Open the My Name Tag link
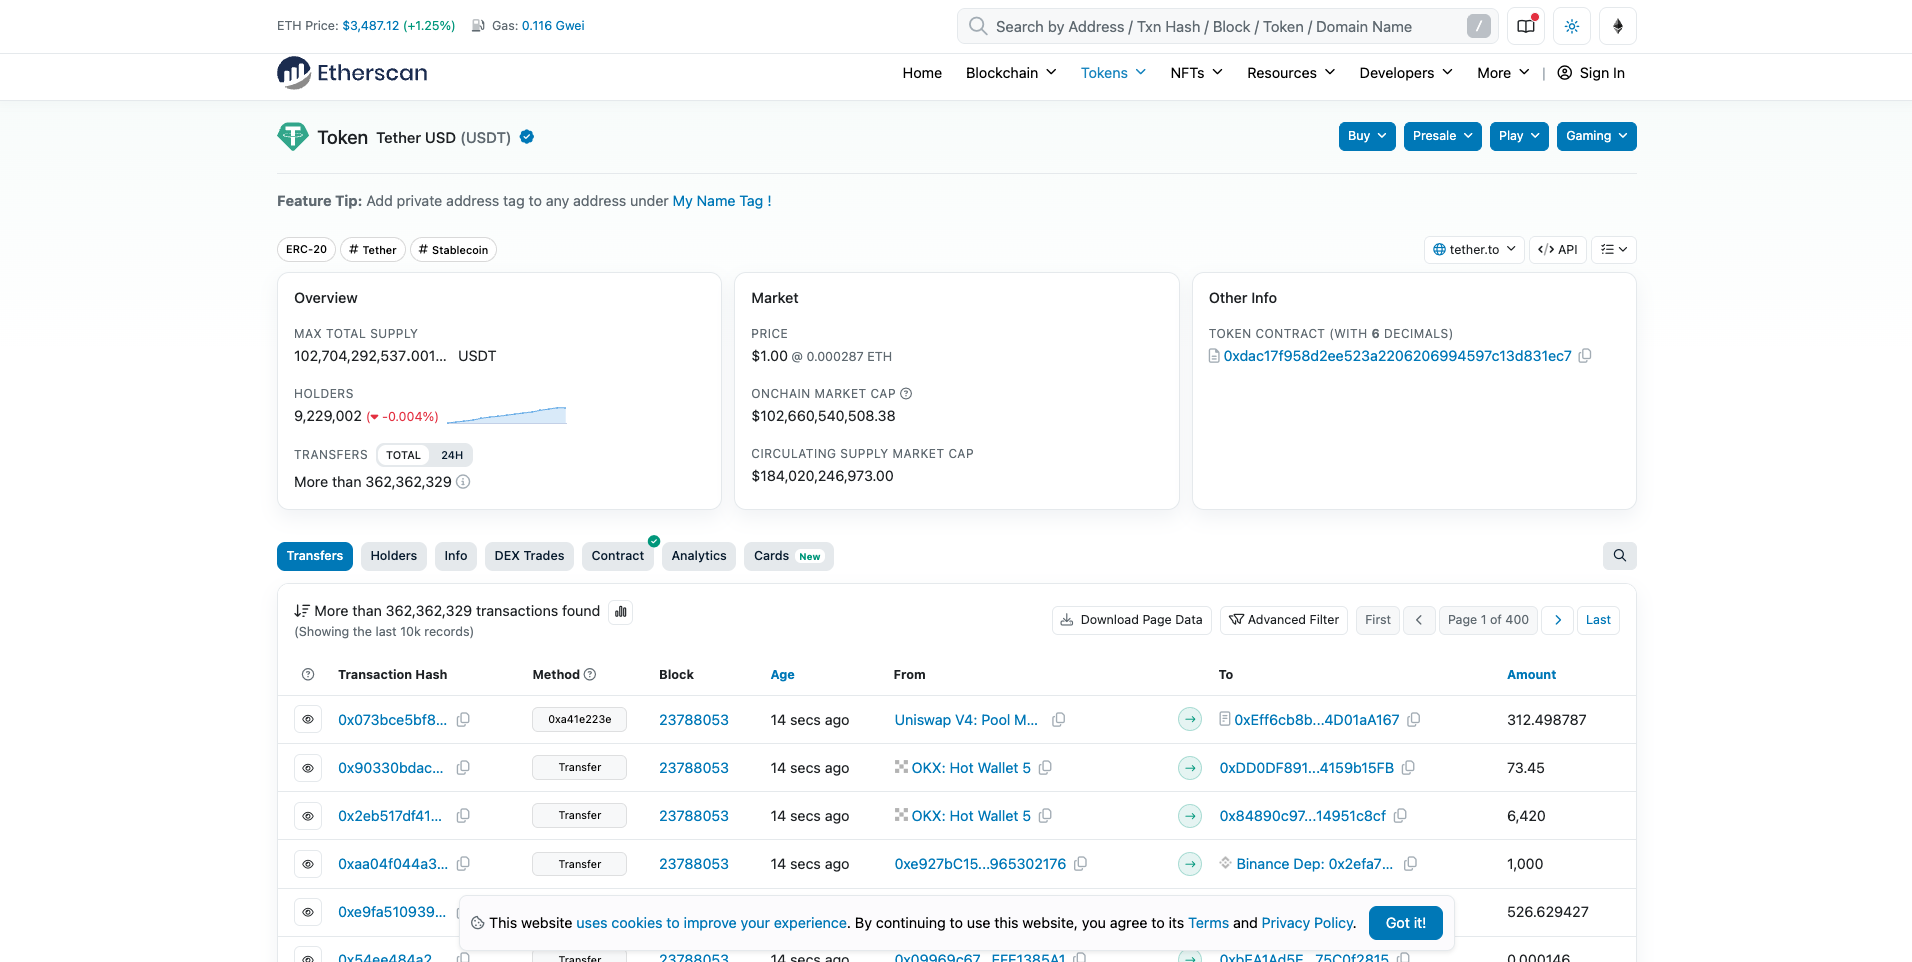The width and height of the screenshot is (1912, 962). 722,201
